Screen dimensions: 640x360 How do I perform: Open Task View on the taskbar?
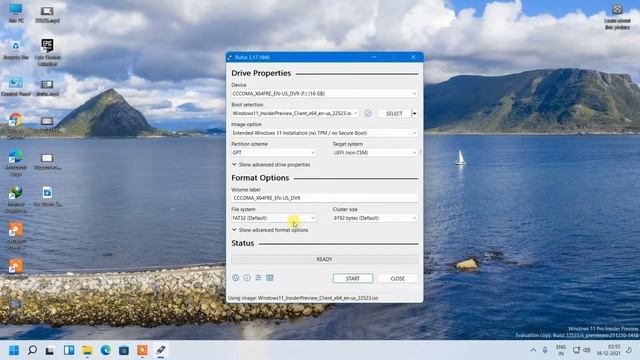tap(50, 350)
